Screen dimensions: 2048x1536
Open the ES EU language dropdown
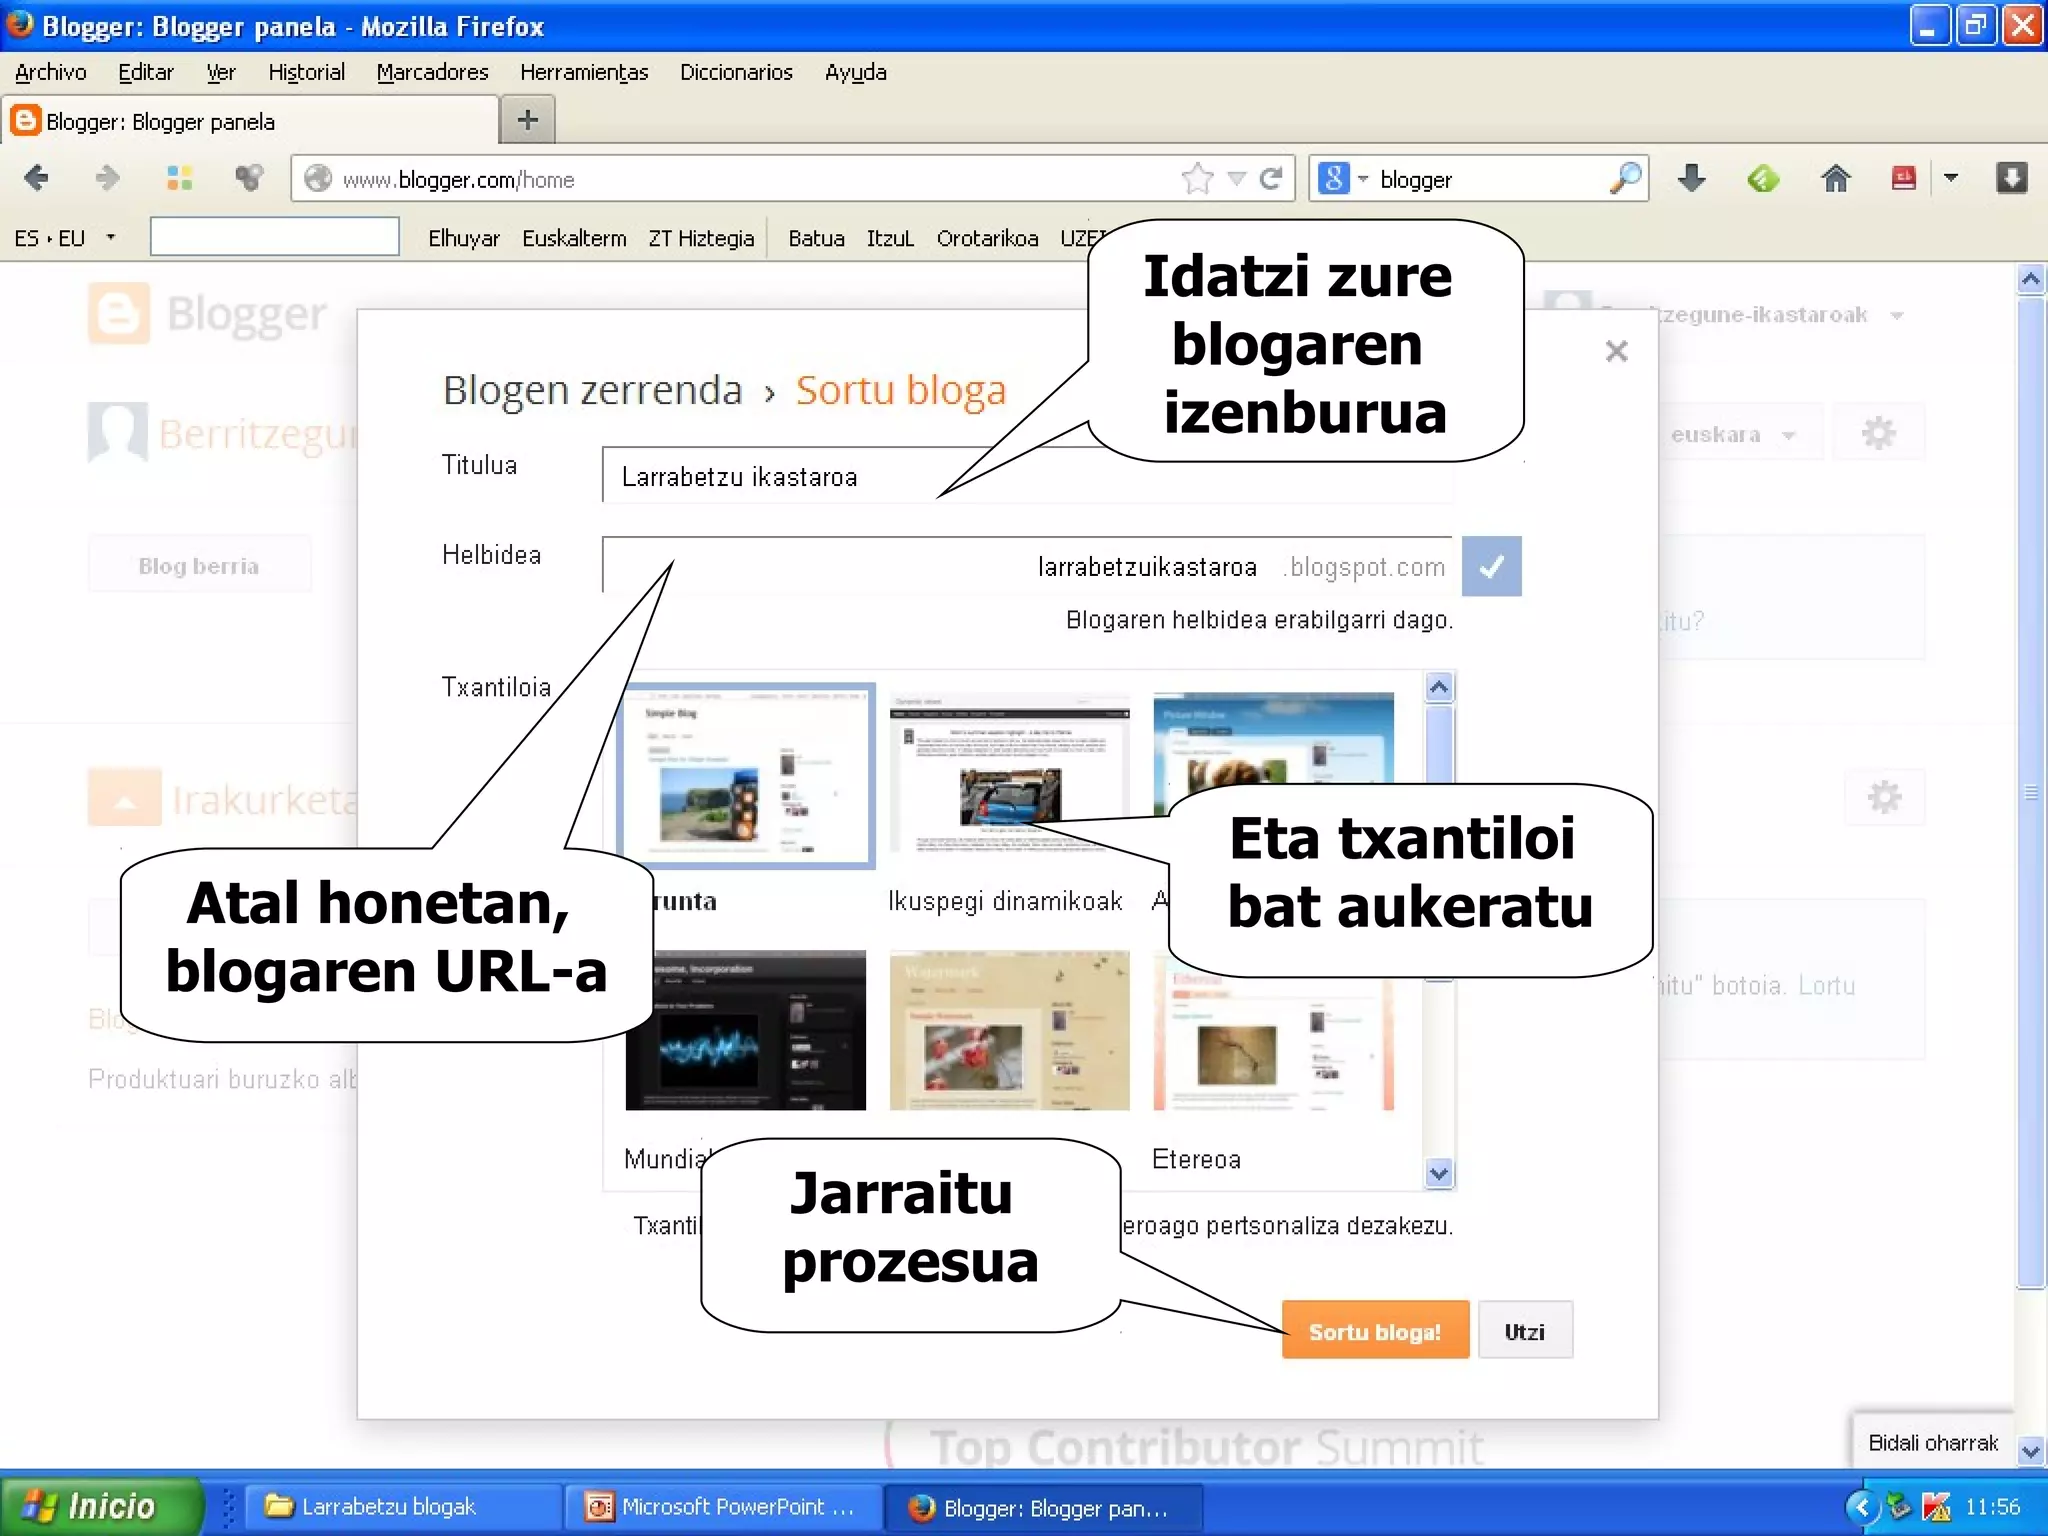tap(65, 238)
